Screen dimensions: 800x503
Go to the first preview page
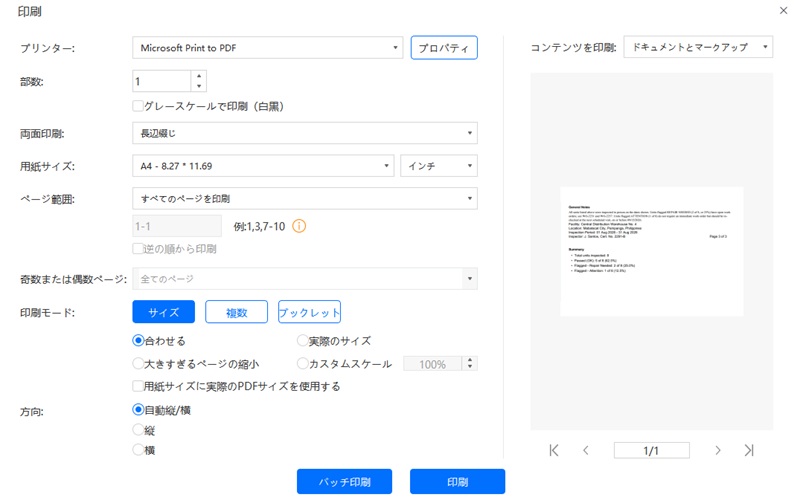pos(554,450)
